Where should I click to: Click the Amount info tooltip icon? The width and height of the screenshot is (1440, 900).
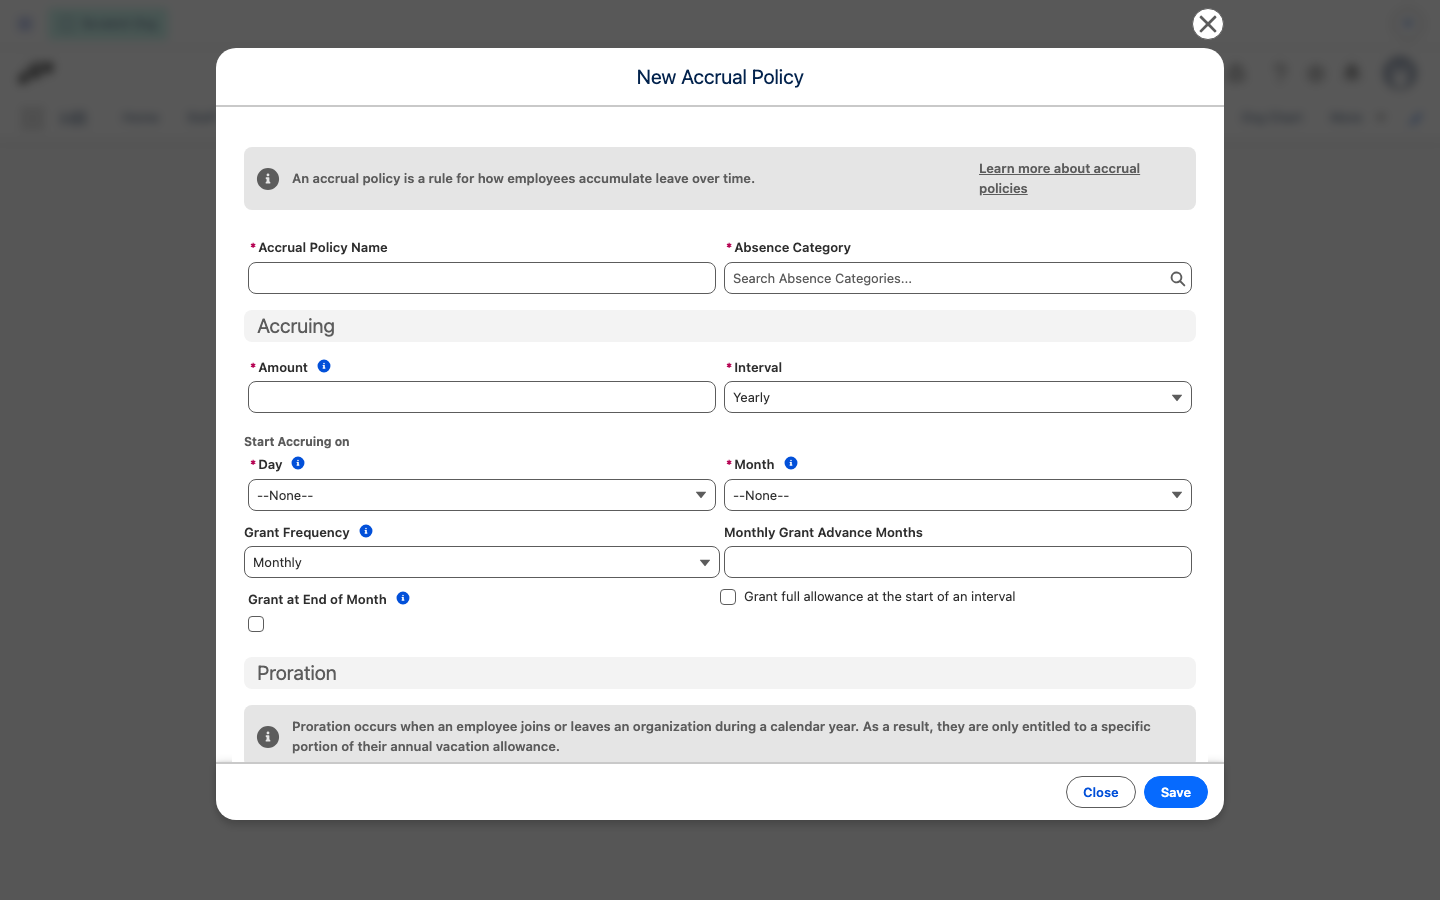324,366
